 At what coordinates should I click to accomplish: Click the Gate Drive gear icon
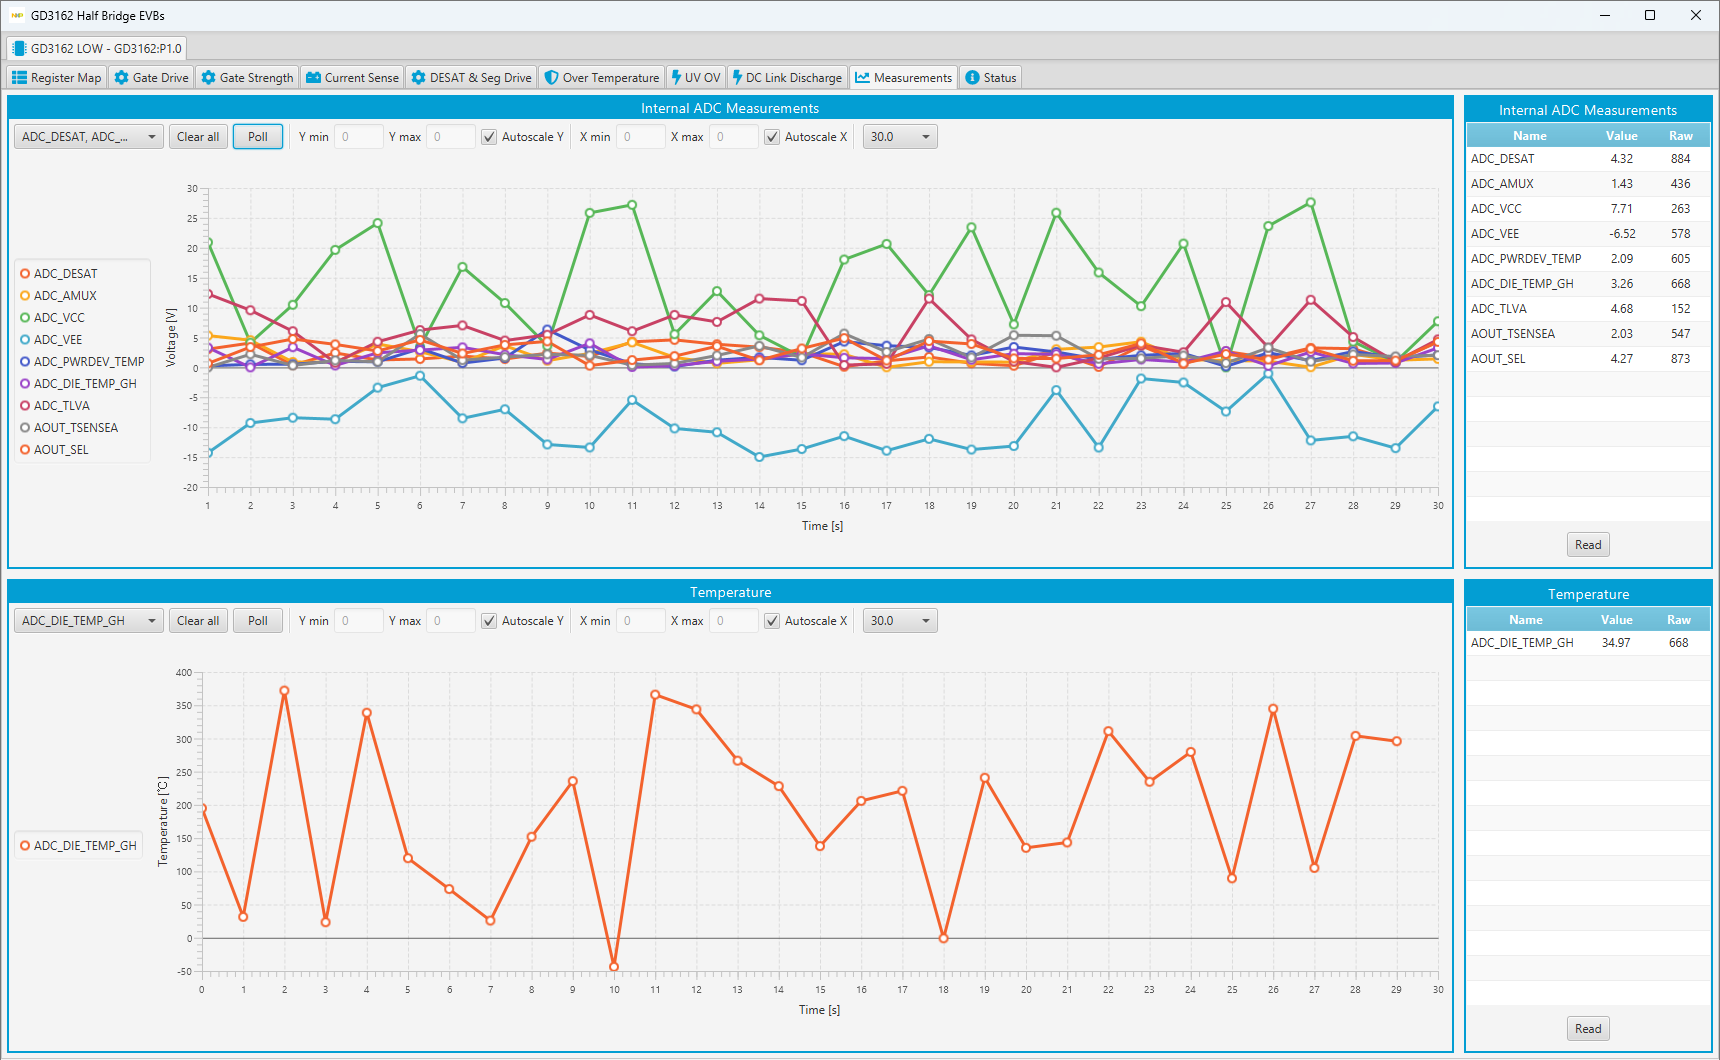[x=121, y=78]
